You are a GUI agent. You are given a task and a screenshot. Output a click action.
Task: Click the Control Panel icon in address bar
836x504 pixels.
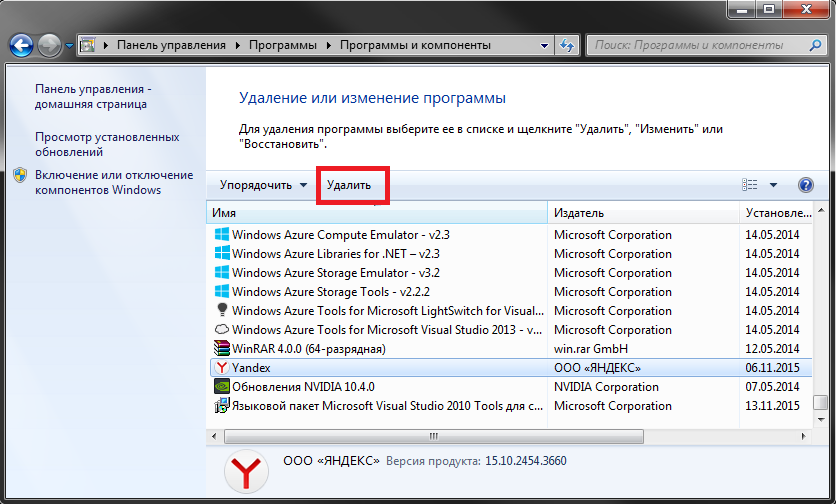coord(88,45)
